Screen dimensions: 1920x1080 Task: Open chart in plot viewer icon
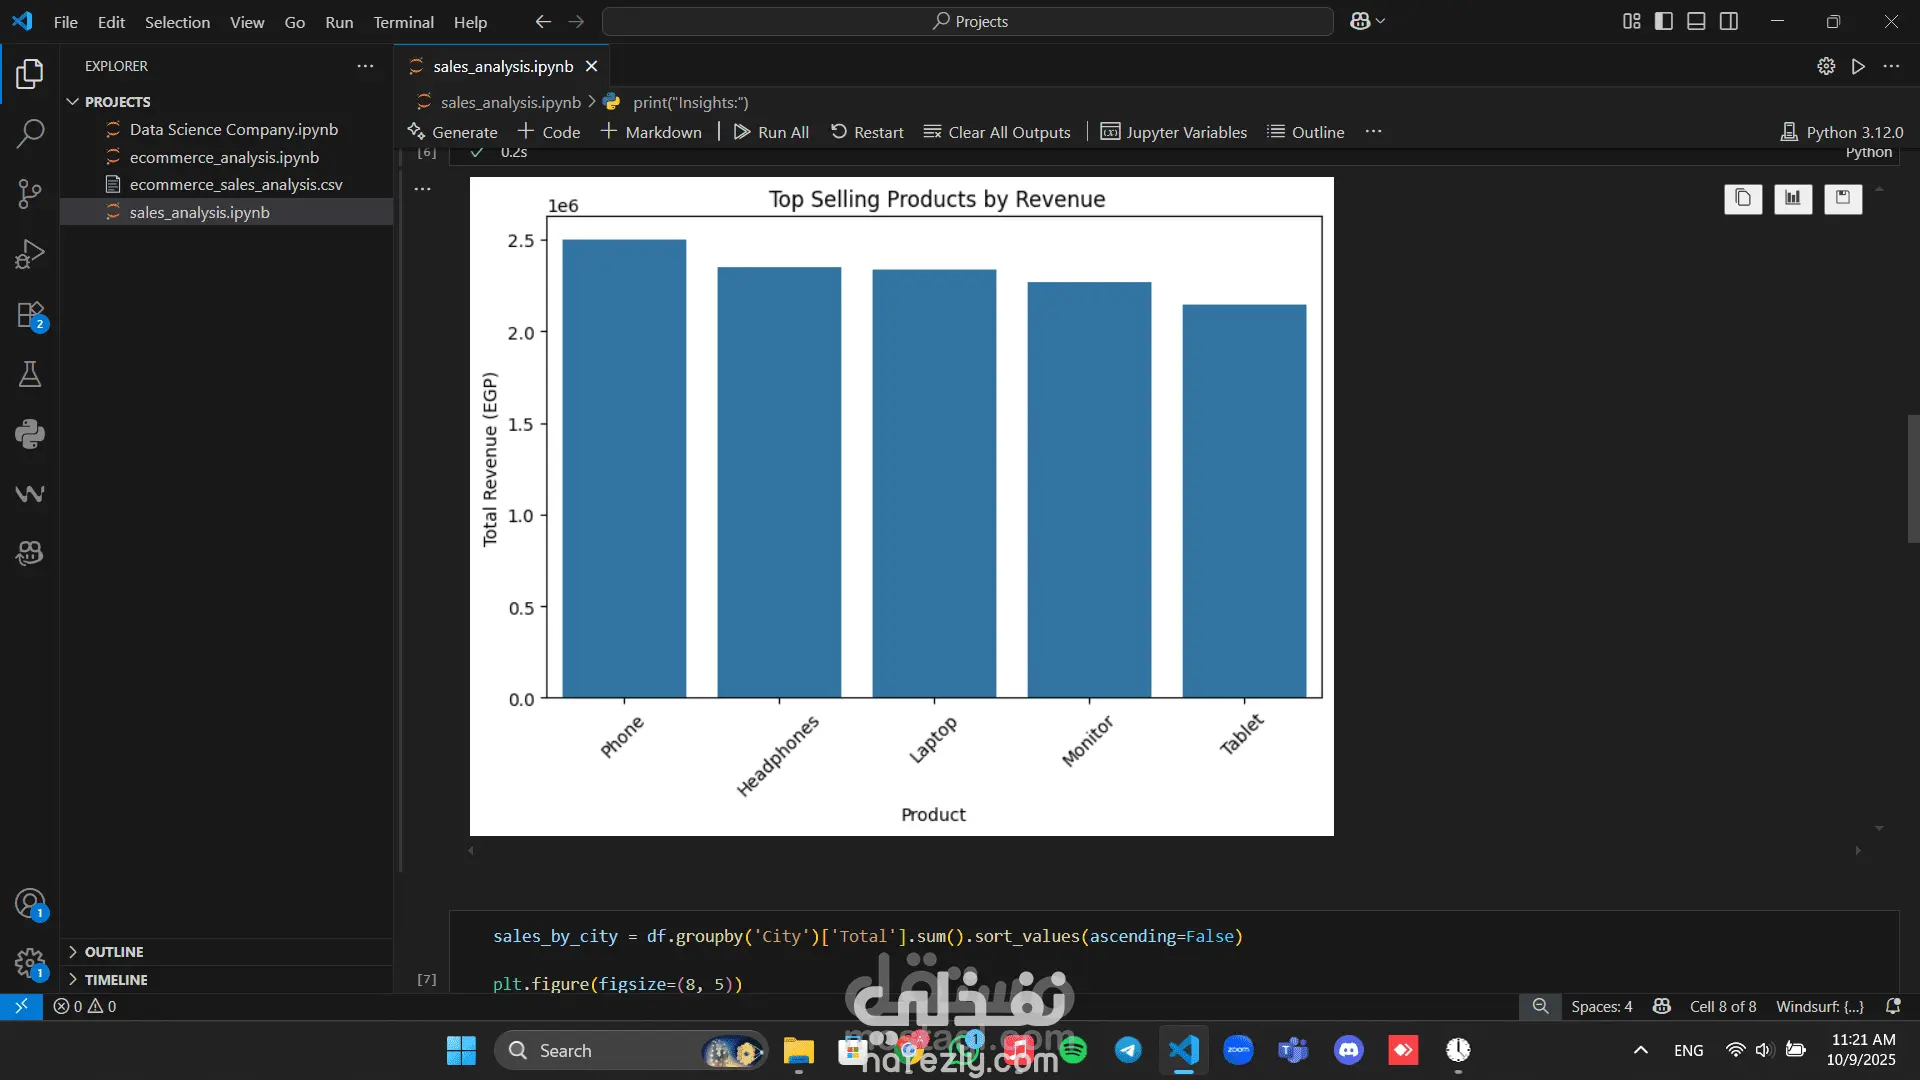[1793, 198]
